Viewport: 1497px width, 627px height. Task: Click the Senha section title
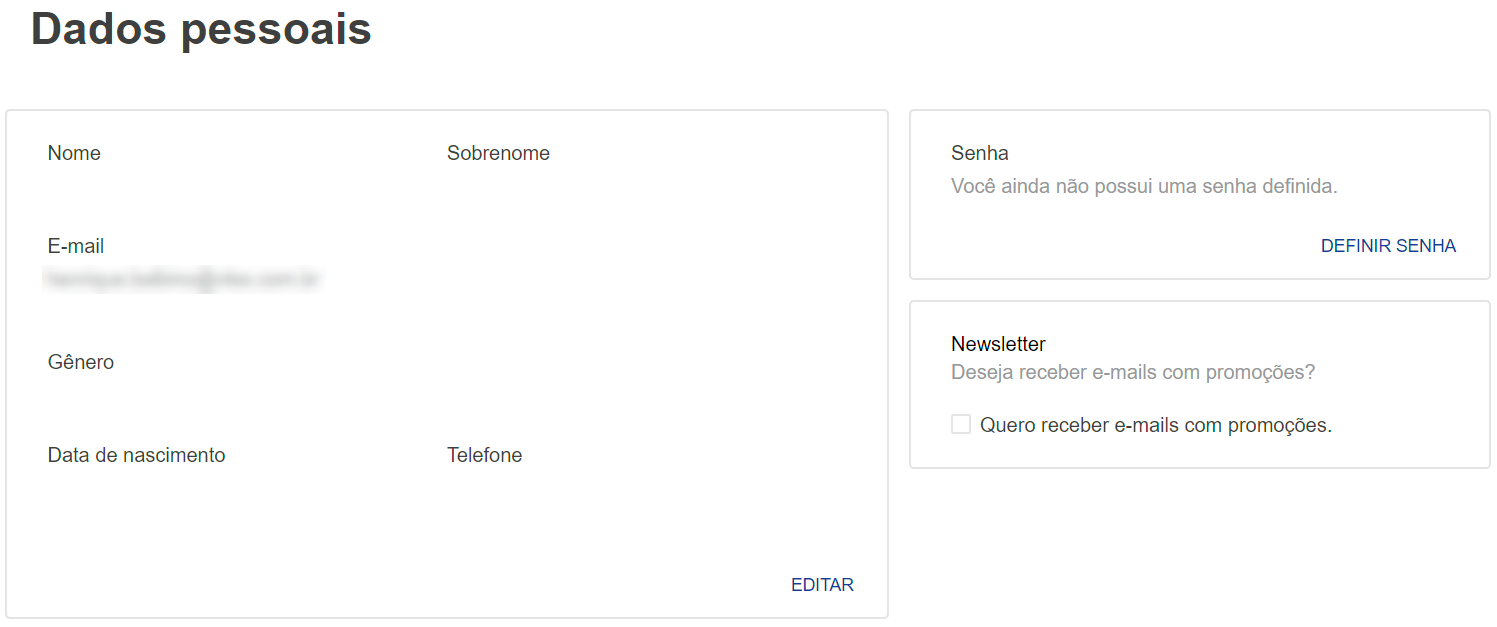point(980,153)
